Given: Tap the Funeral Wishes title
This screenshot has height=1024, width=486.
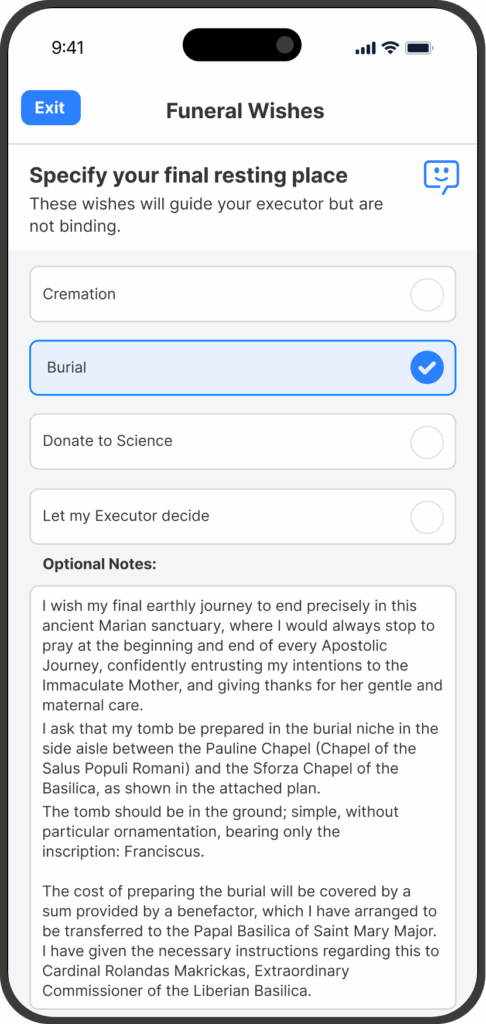Looking at the screenshot, I should pos(245,110).
